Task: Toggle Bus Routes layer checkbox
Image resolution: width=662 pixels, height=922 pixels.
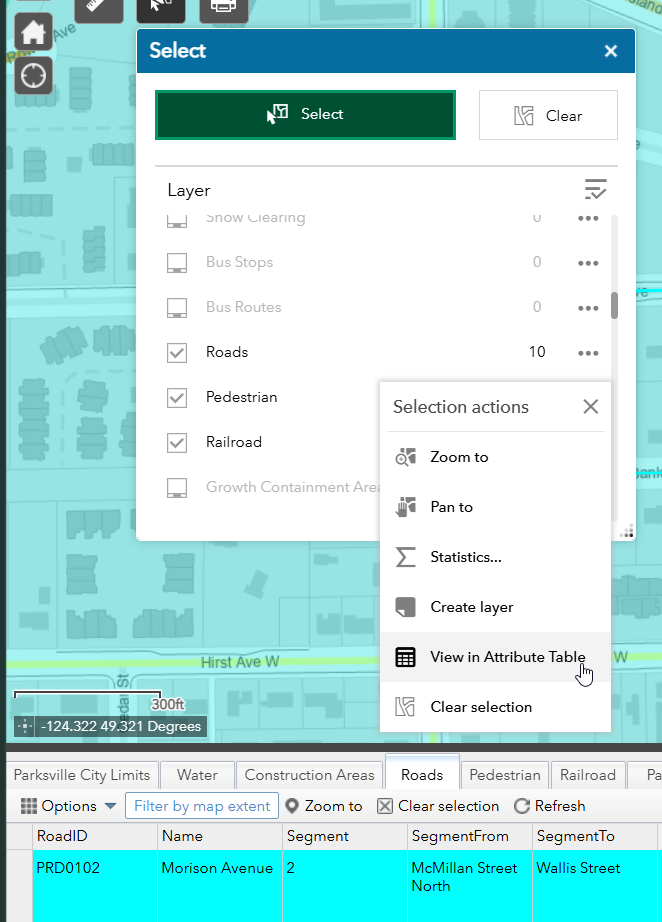Action: click(177, 308)
